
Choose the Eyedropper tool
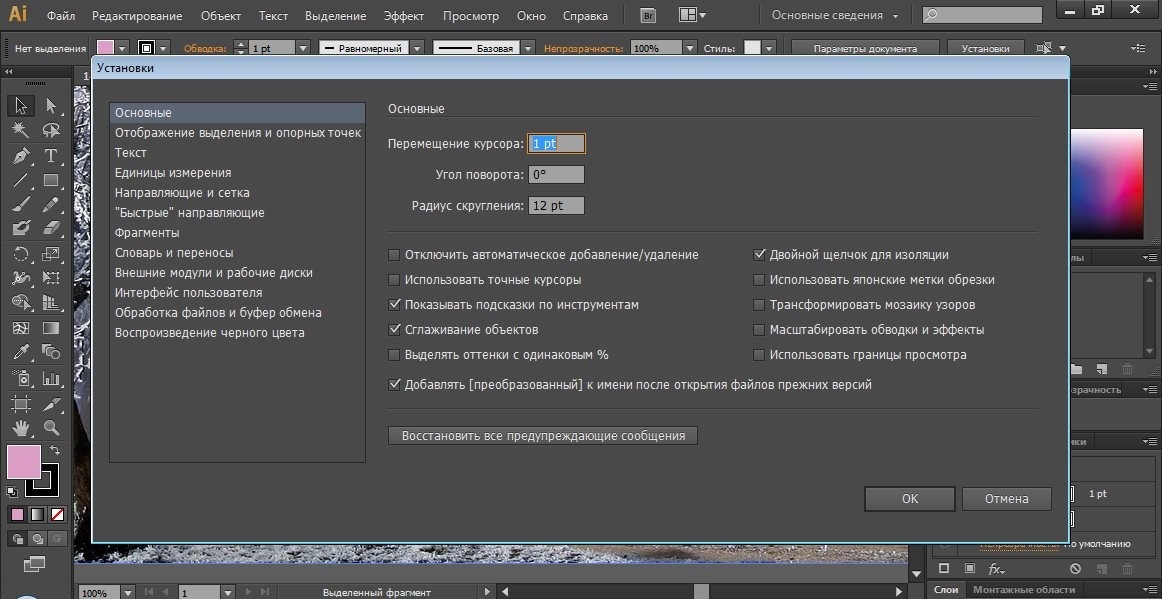coord(20,352)
